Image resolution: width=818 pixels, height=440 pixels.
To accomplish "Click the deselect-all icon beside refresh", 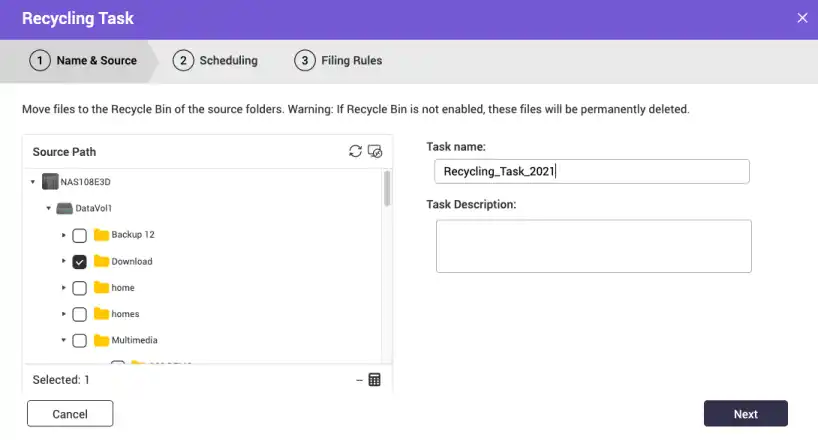I will coord(375,151).
